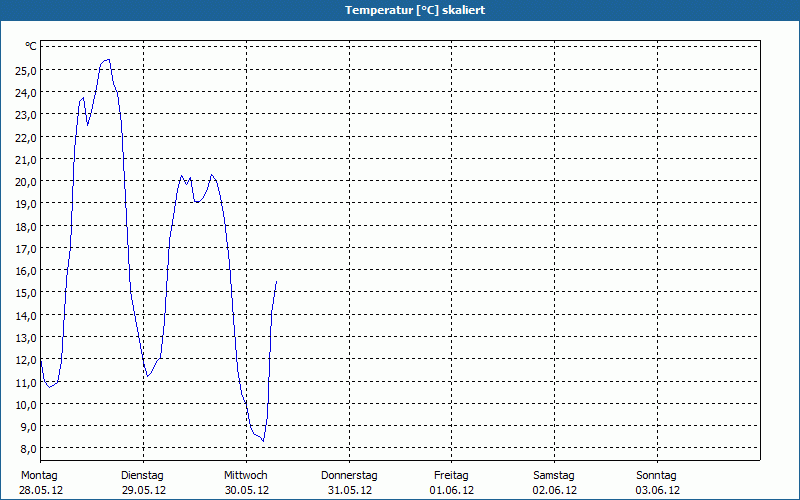Screen dimensions: 800x500
Task: Select the 21,0 axis label
Action: tap(26, 160)
